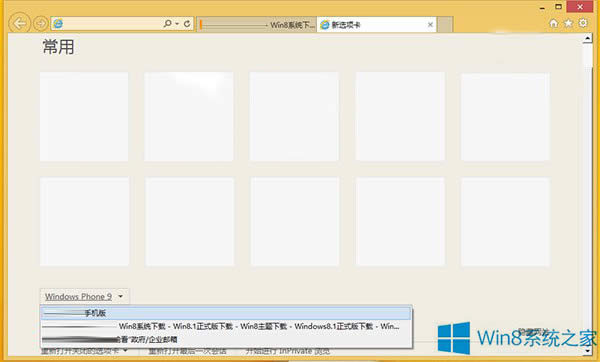Select the 新选项卡 tab
600x362 pixels.
pyautogui.click(x=377, y=25)
